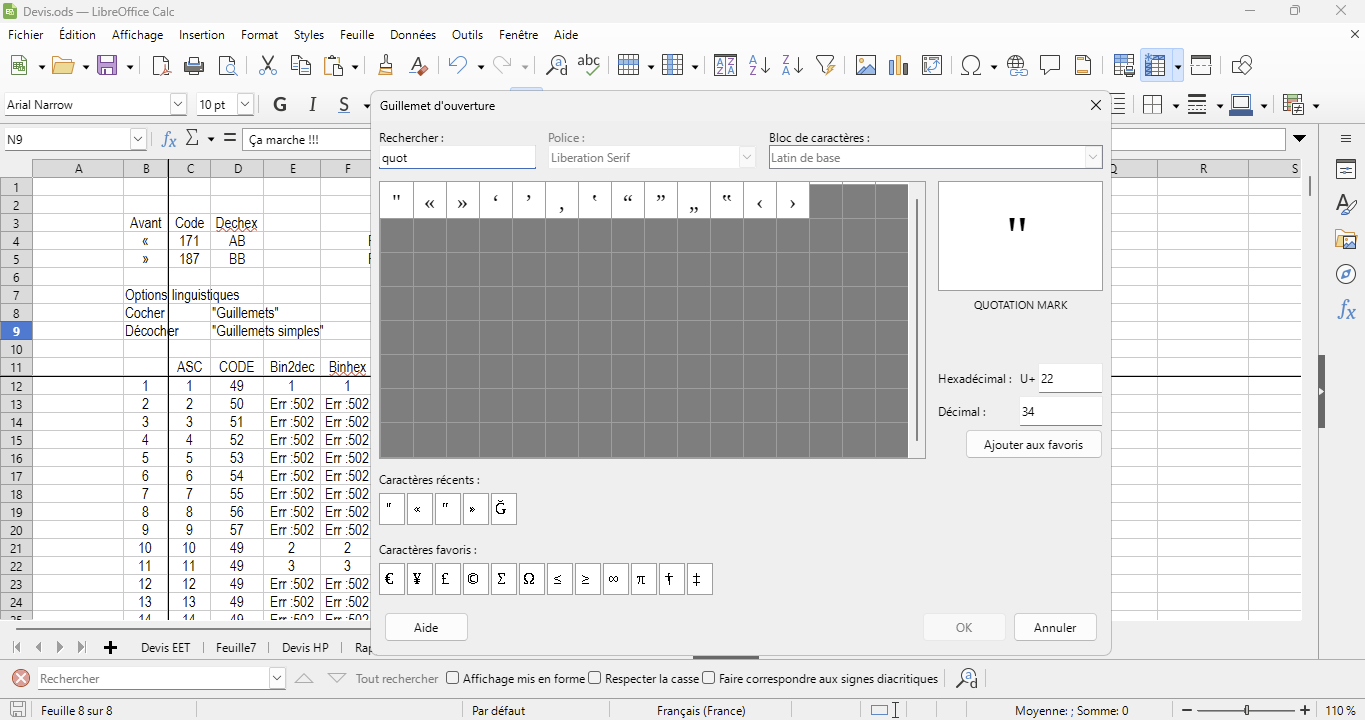
Task: Toggle Affichage mis en forme checkbox
Action: (x=453, y=678)
